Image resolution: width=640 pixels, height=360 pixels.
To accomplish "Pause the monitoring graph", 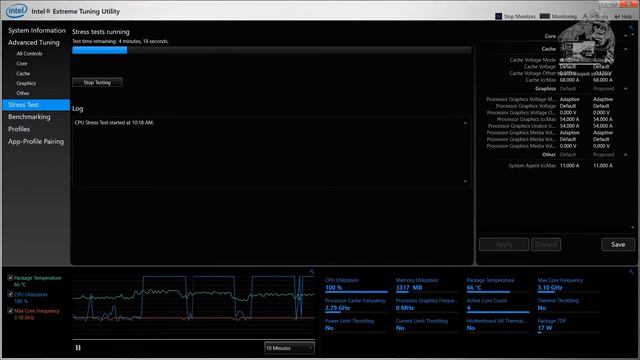I will 78,348.
